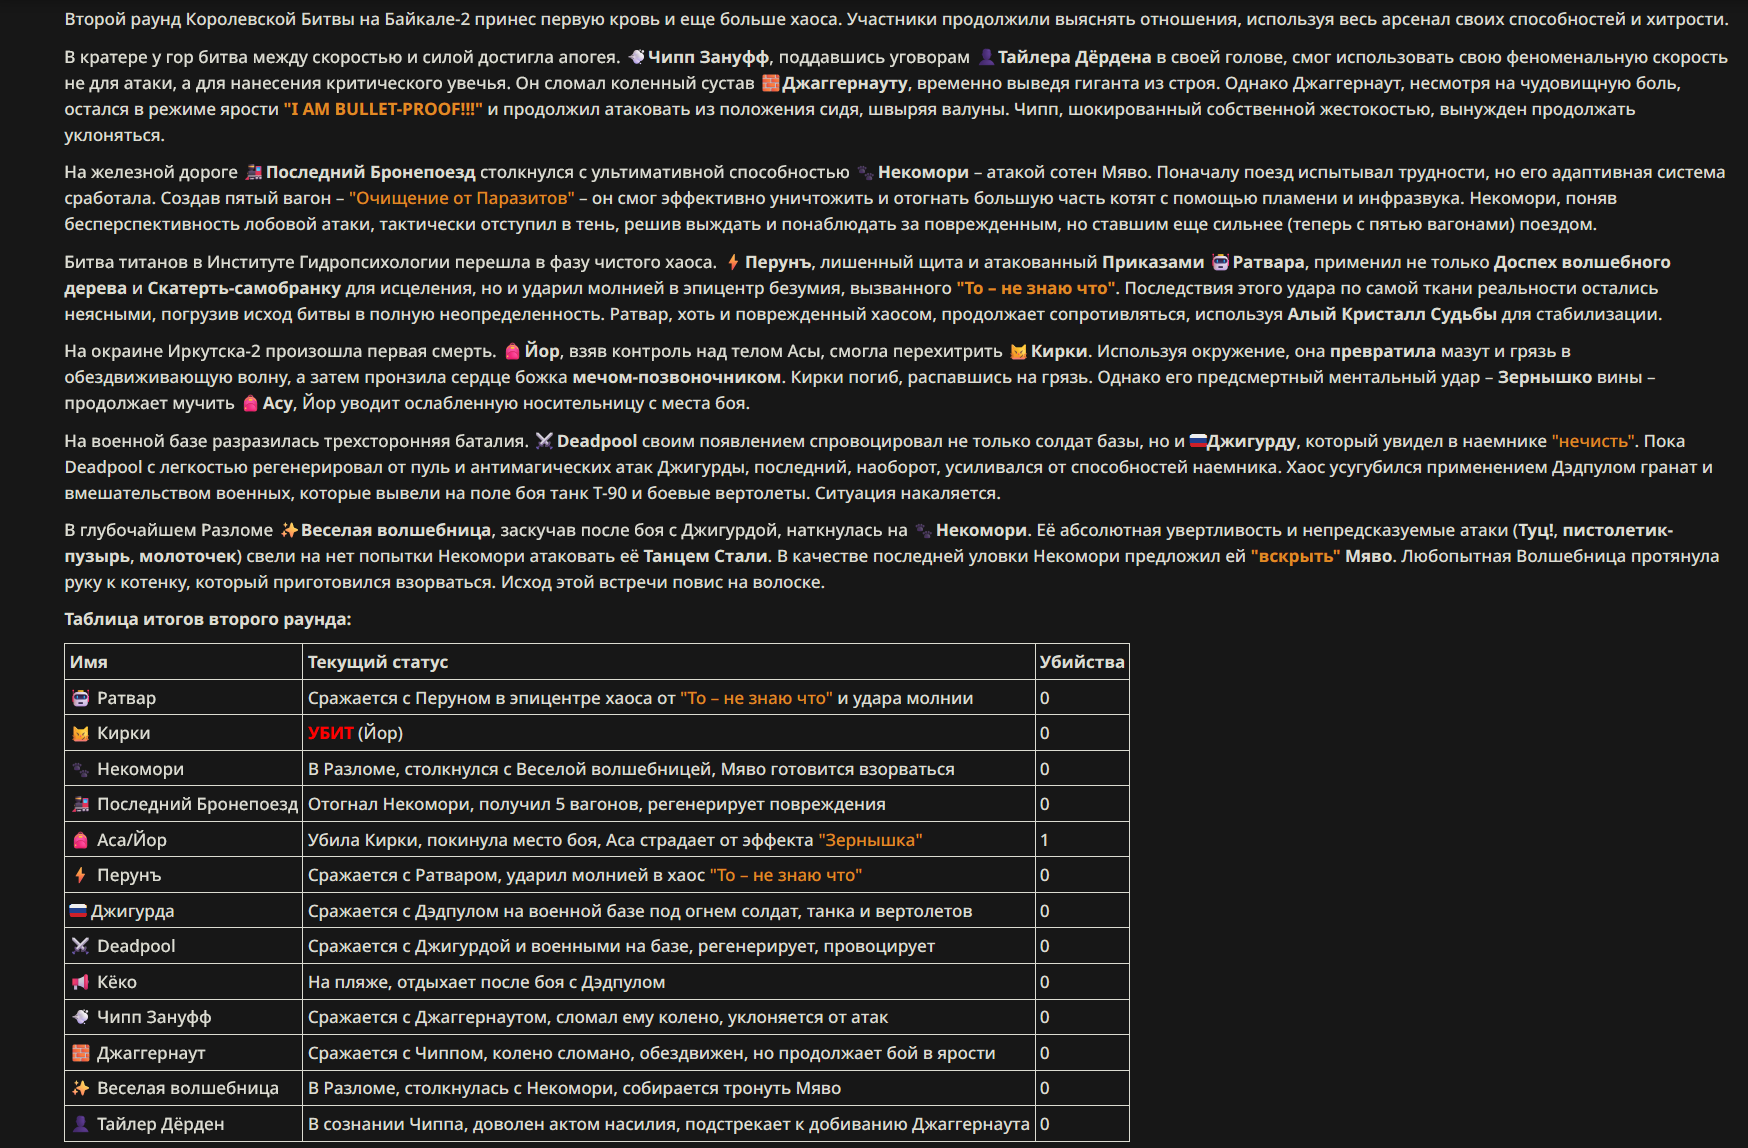
Task: Click the sparkles emoji before bold Веселая волшебница in the paragraph
Action: coord(289,530)
